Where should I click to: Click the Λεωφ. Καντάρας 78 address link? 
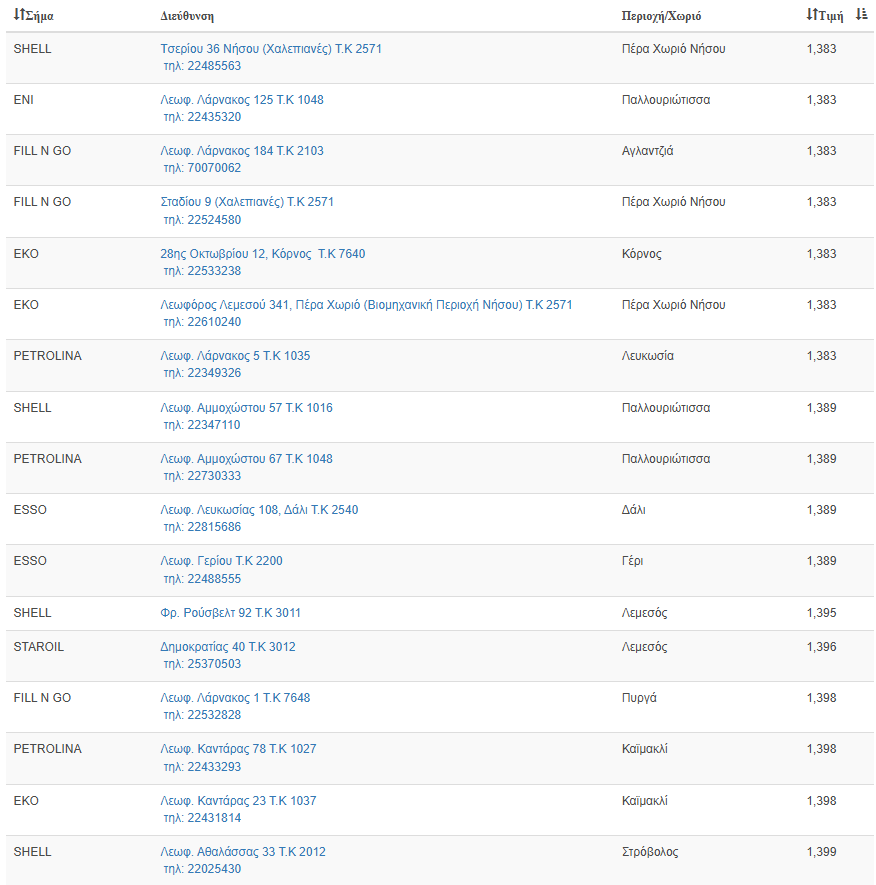click(x=238, y=749)
